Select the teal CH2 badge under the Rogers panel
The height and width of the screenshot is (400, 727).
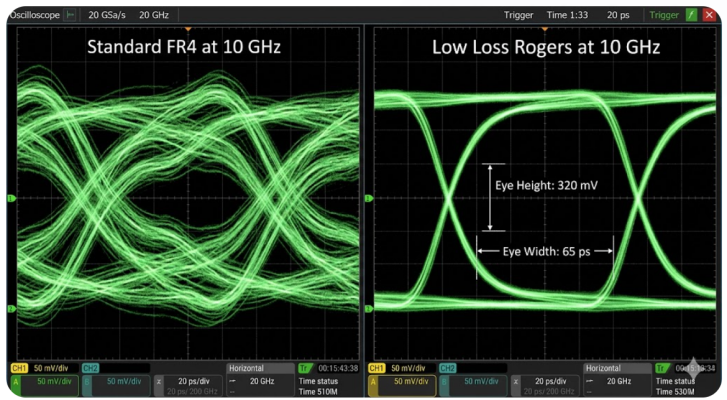[447, 368]
